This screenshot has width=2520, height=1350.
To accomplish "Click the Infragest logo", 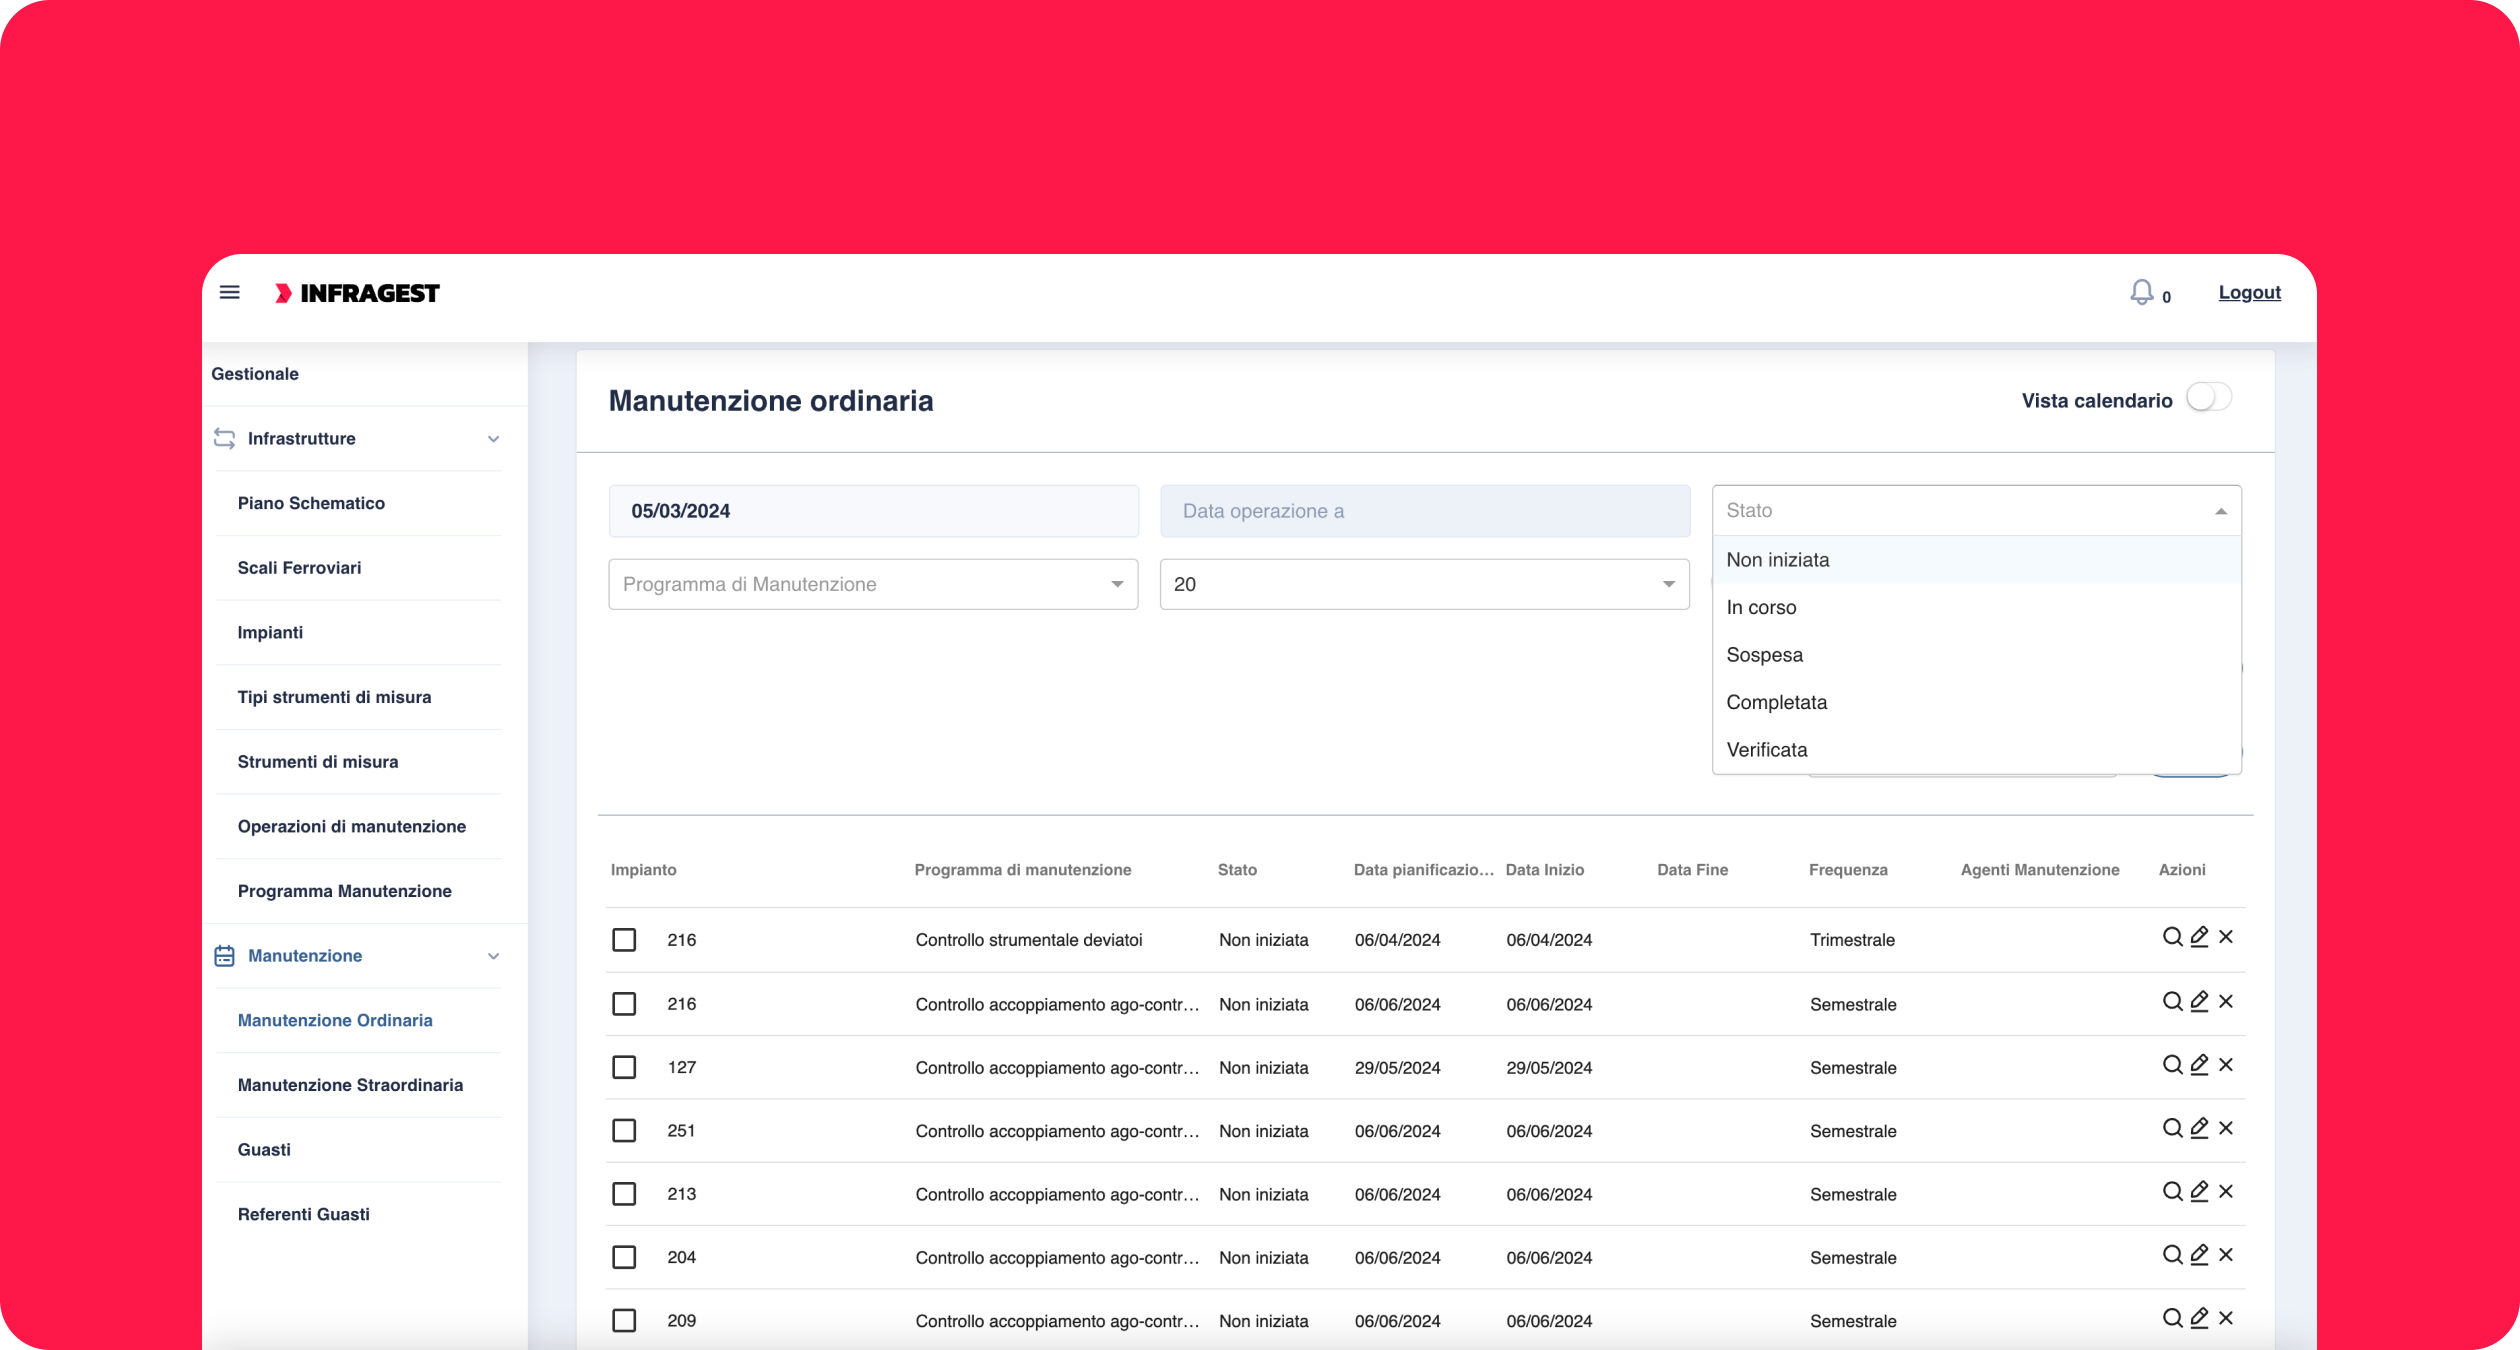I will click(357, 293).
